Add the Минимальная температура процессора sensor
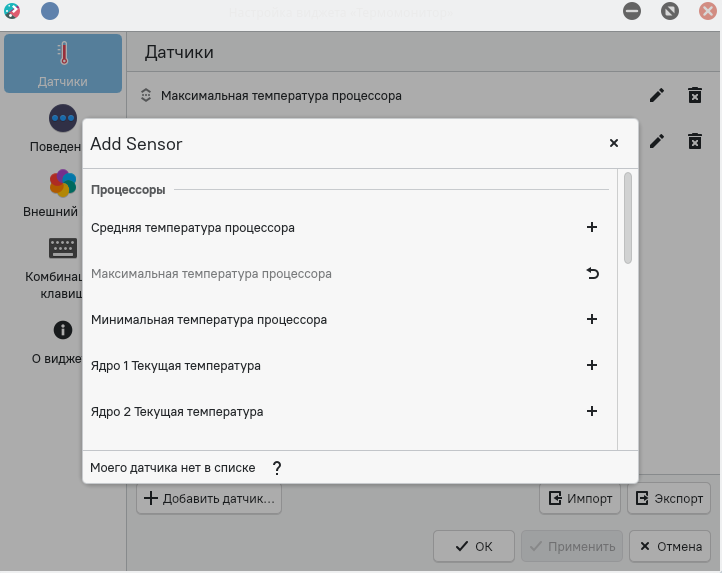 [591, 319]
